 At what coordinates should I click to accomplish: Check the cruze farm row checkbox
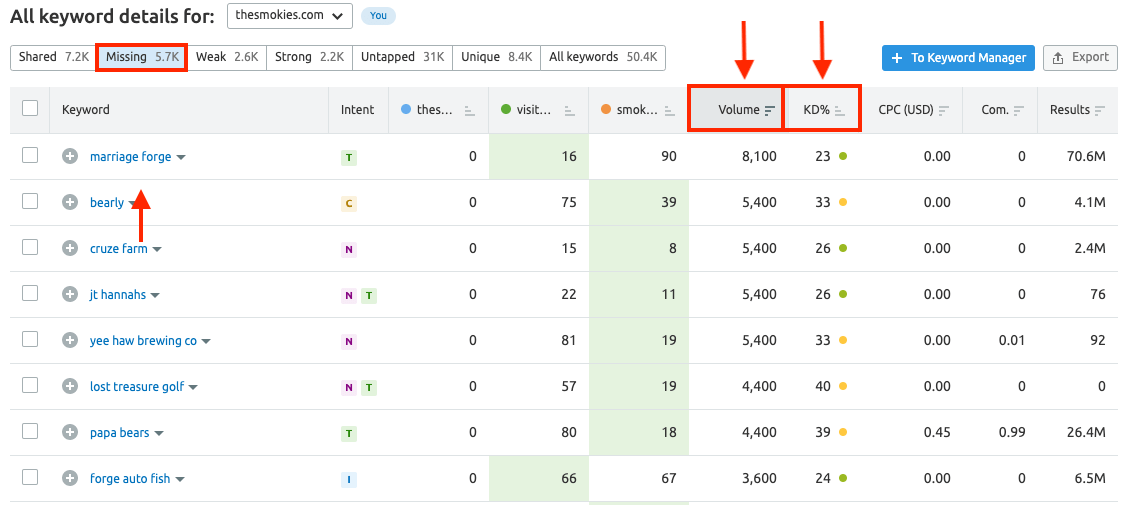pyautogui.click(x=29, y=247)
